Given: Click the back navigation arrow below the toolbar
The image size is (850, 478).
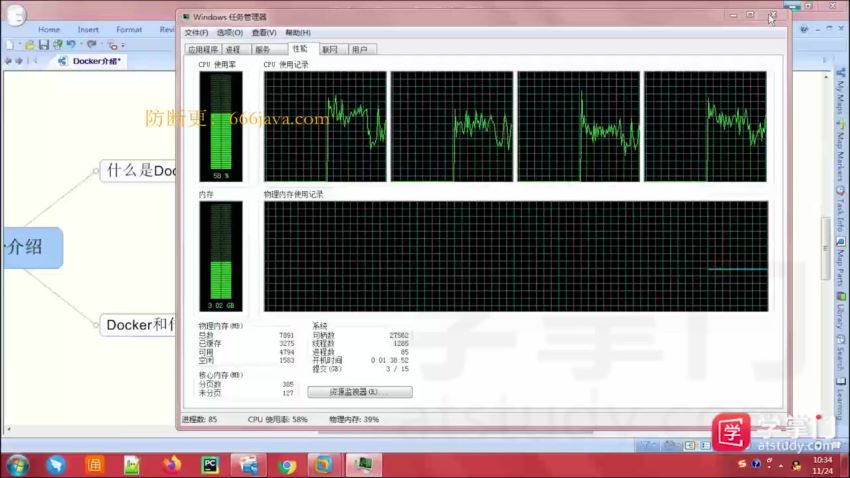Looking at the screenshot, I should pos(8,61).
